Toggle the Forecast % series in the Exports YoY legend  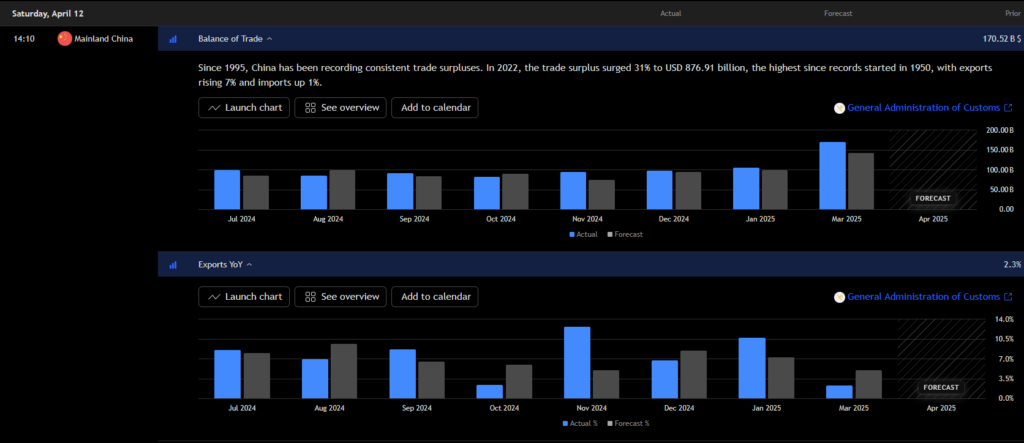[627, 423]
